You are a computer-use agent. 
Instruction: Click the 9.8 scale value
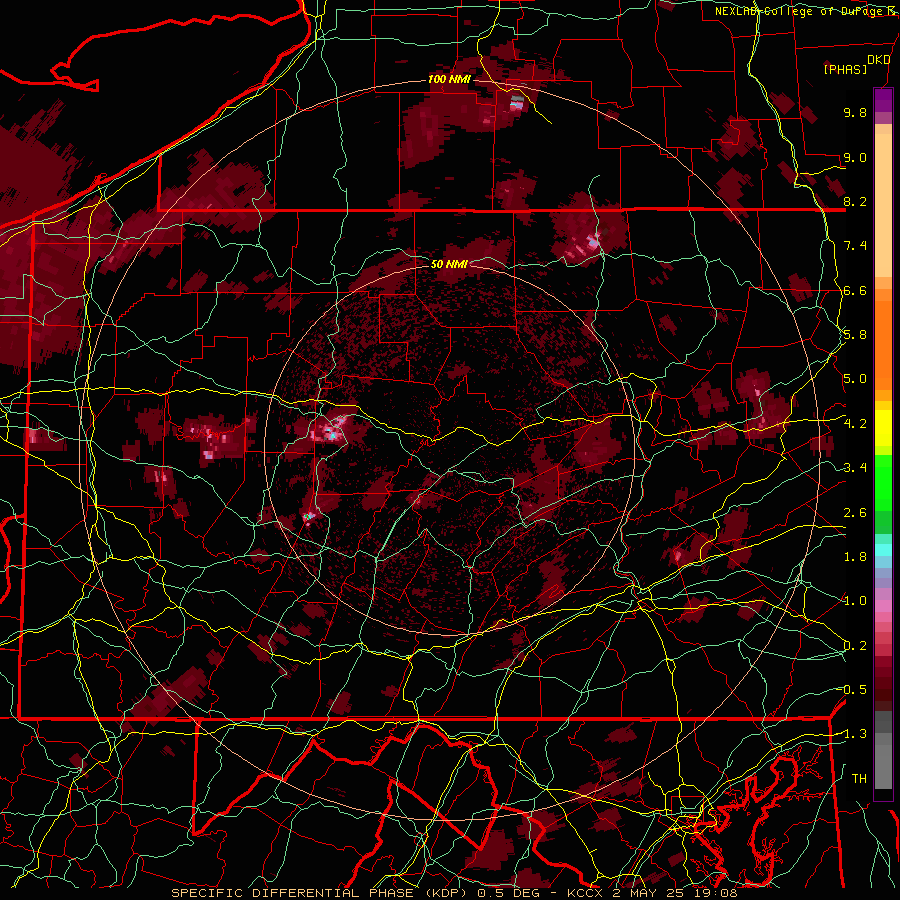(x=855, y=113)
